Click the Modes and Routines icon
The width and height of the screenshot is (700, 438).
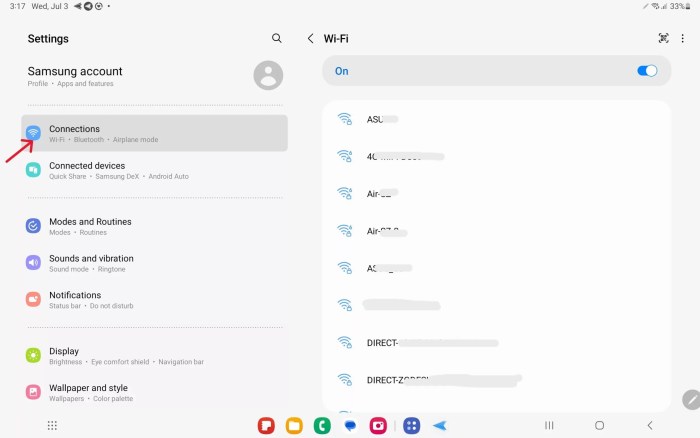point(33,226)
